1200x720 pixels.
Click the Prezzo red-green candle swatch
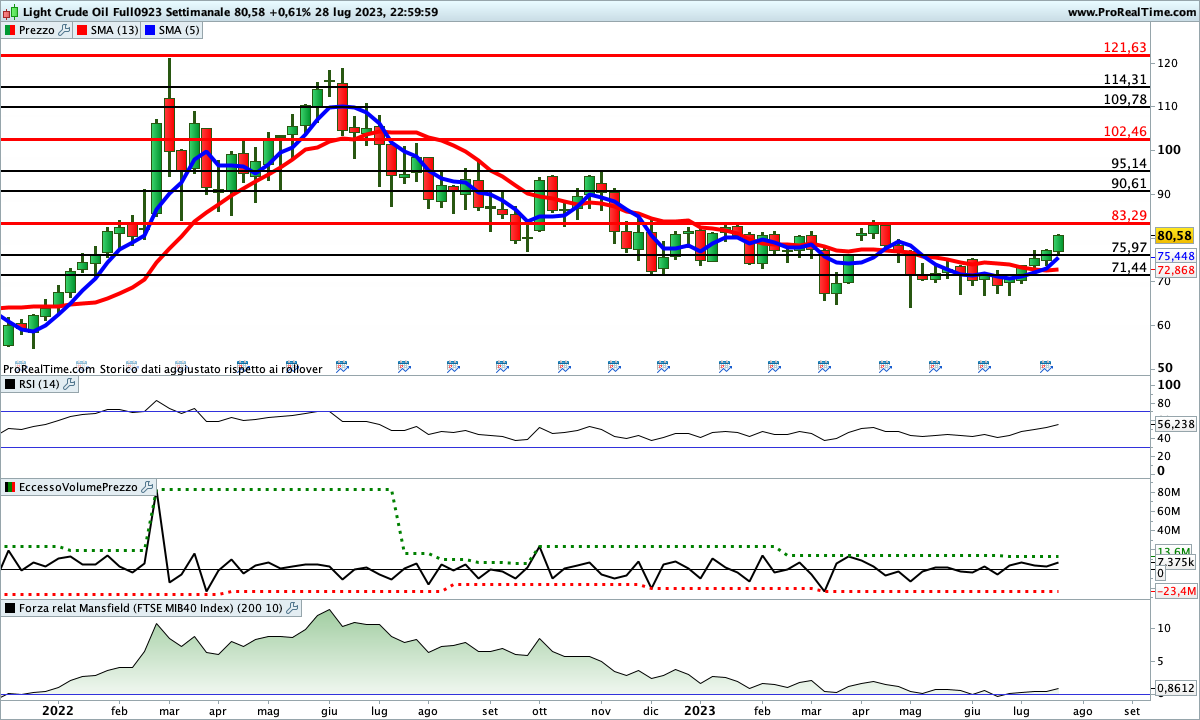click(x=10, y=30)
